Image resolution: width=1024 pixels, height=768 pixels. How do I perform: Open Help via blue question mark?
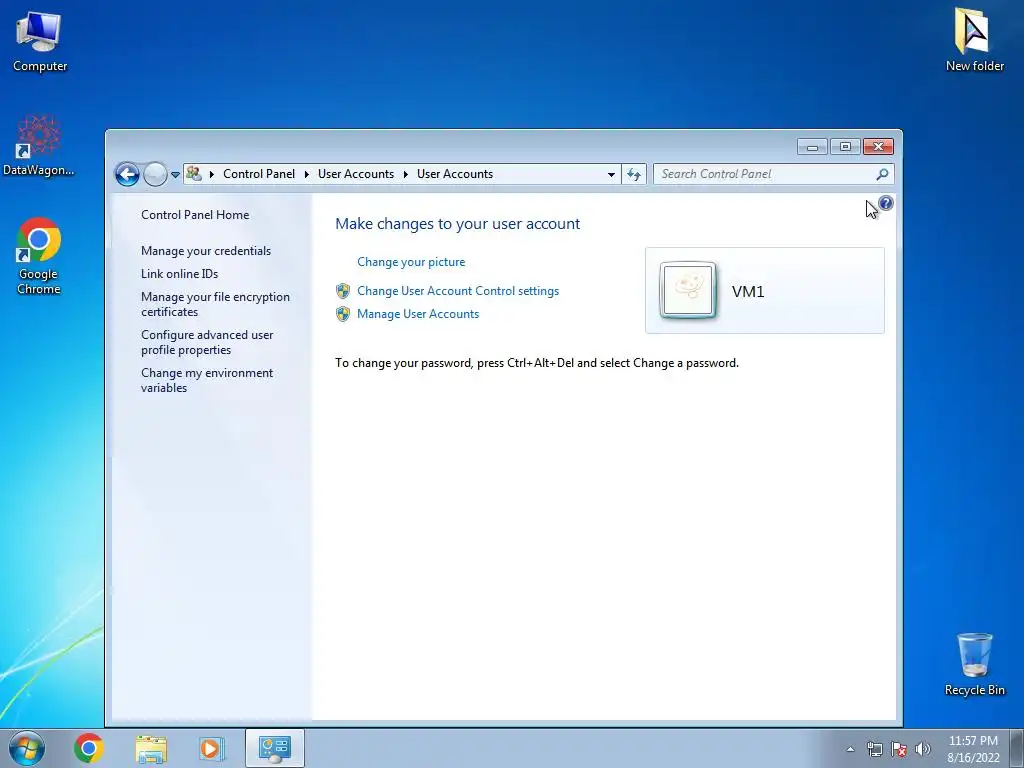point(886,203)
